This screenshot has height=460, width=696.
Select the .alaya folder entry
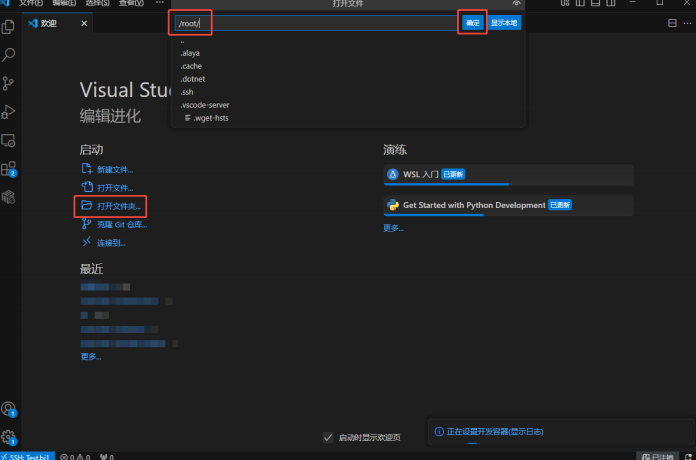348,53
